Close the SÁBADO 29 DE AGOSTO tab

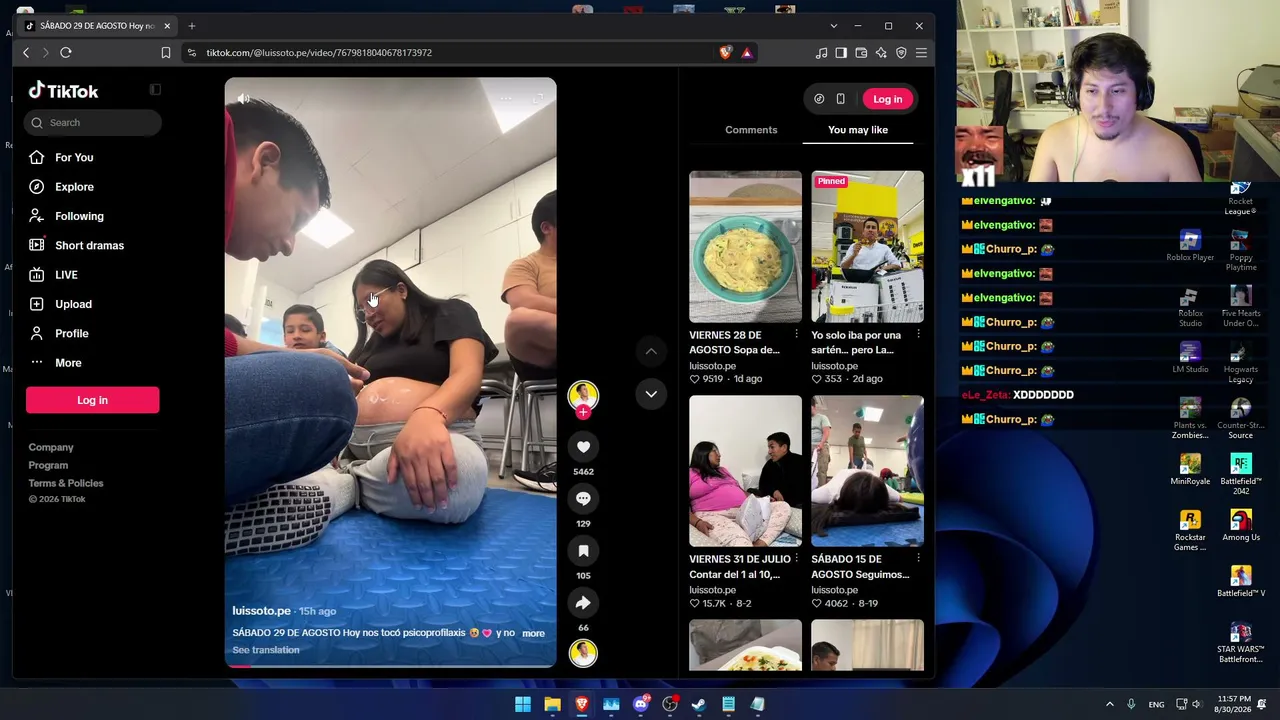click(167, 26)
